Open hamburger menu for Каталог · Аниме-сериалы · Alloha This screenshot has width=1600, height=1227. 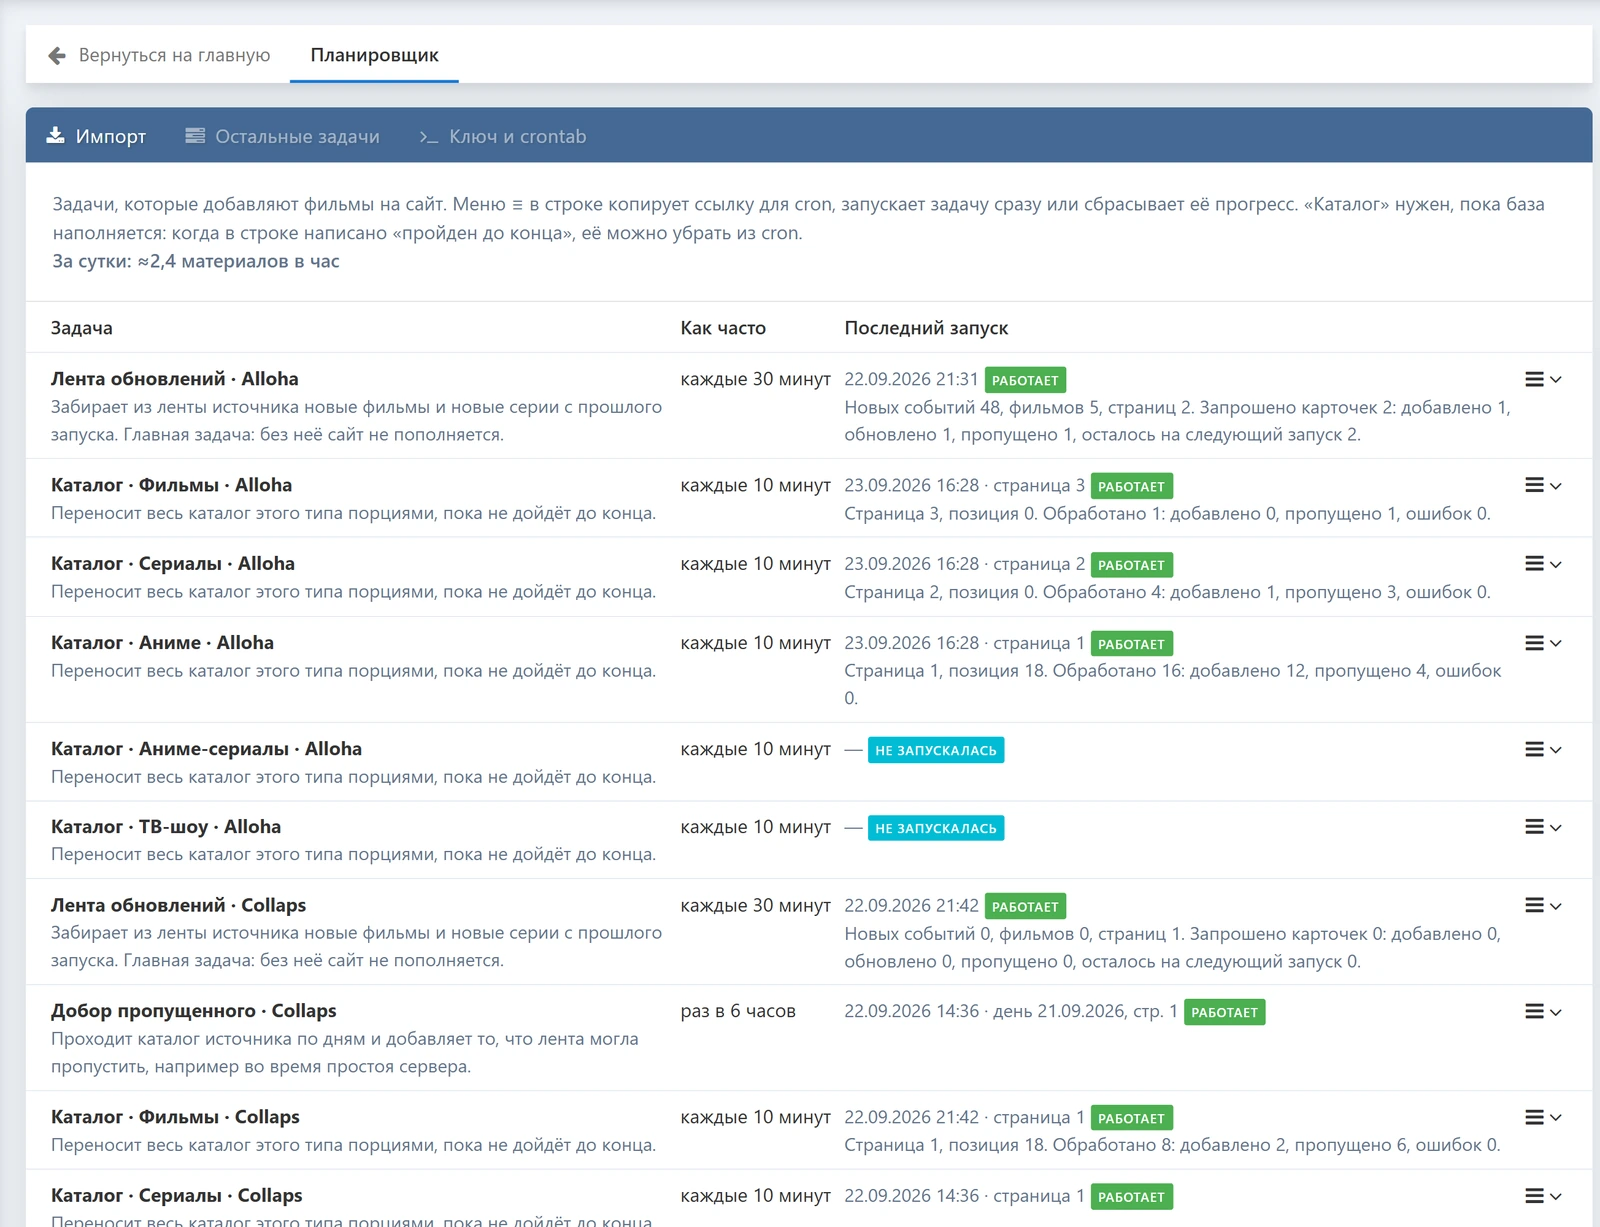coord(1542,749)
